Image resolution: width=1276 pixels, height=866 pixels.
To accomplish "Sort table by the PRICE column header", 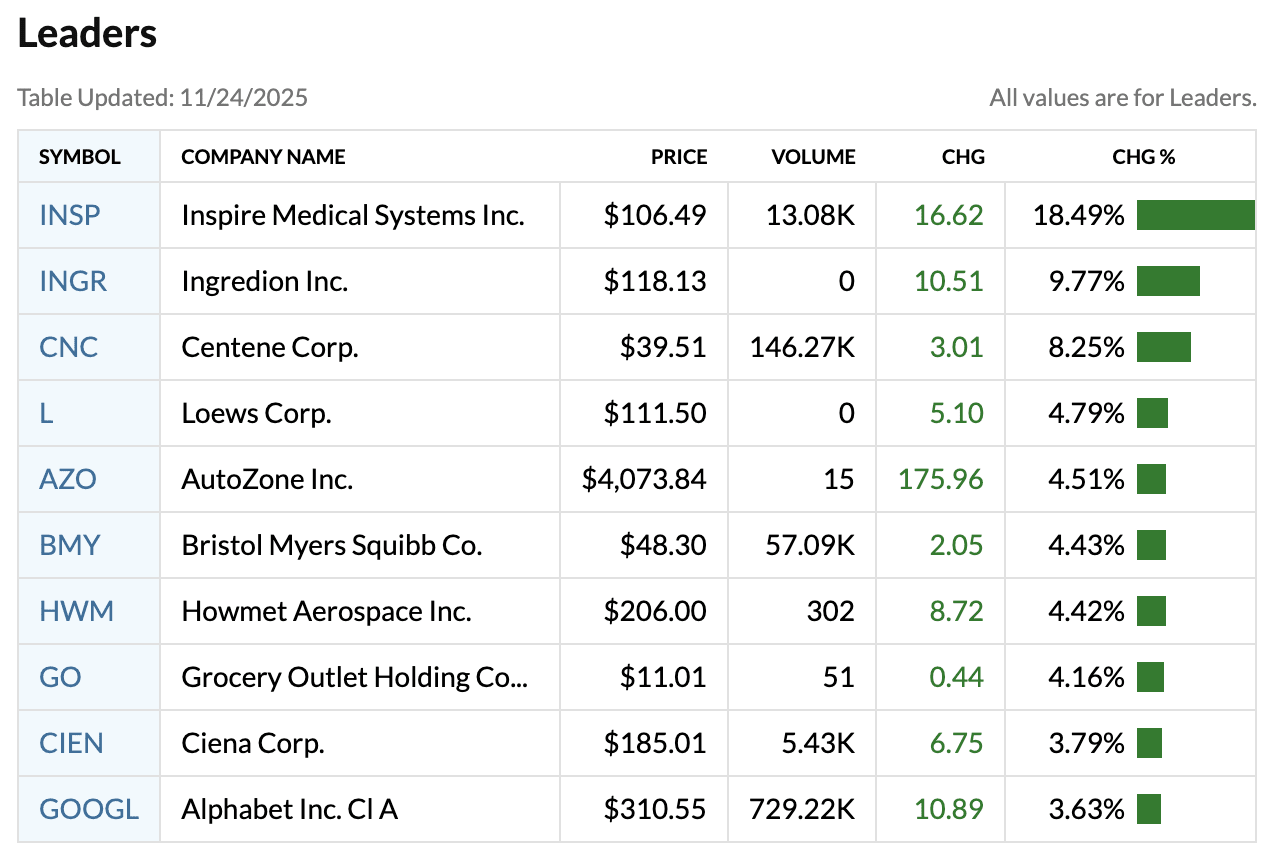I will click(678, 157).
